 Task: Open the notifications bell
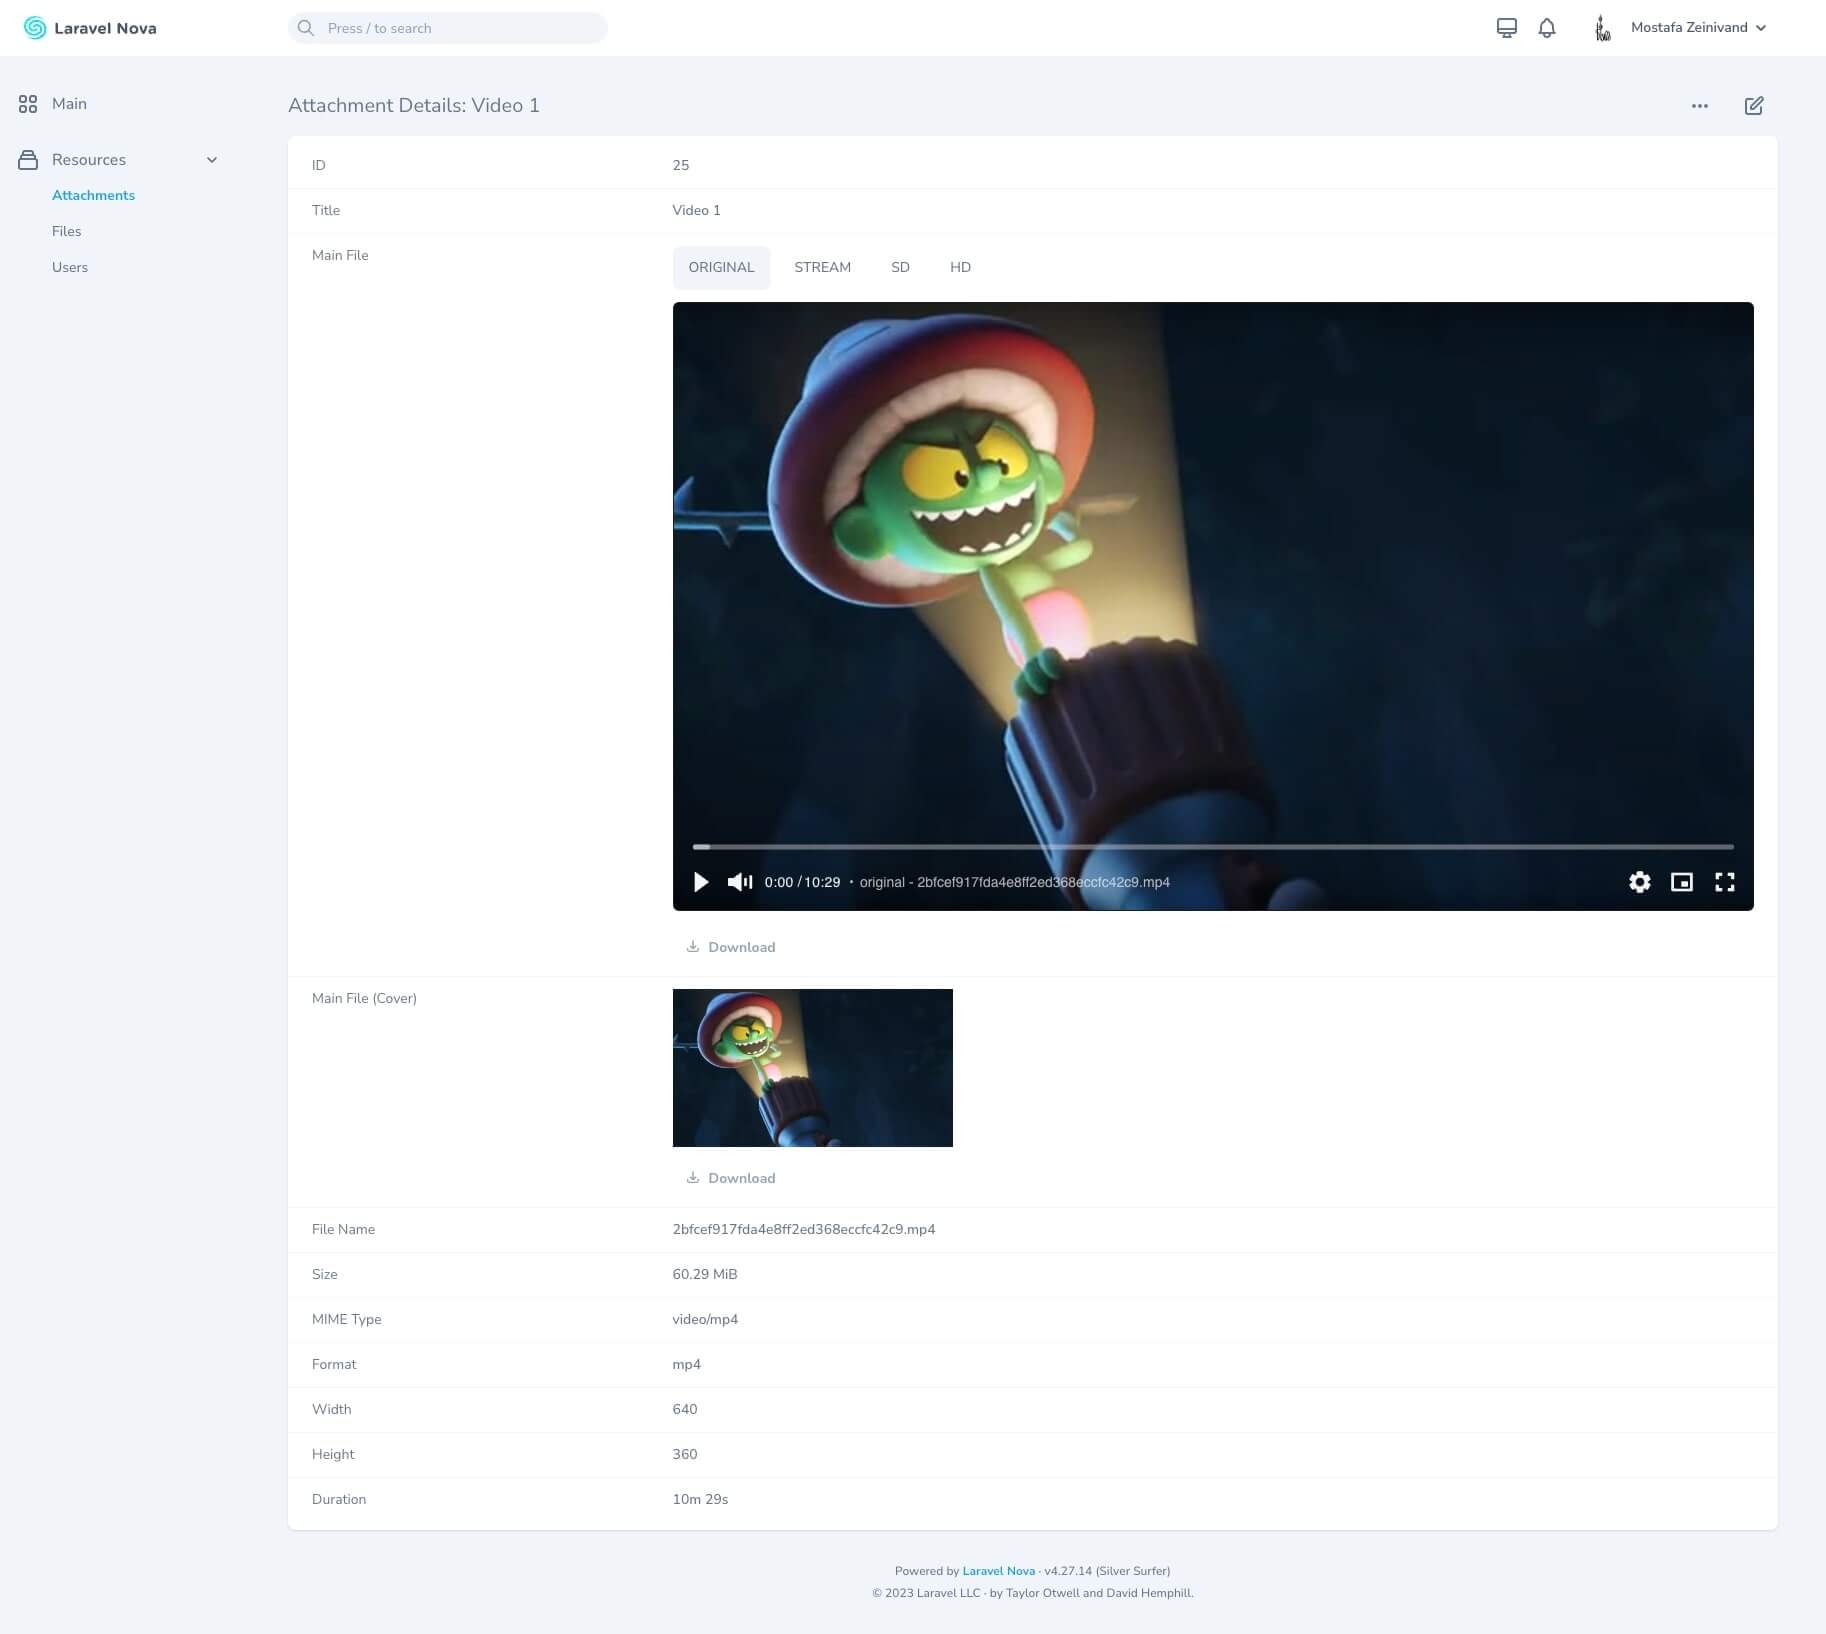pyautogui.click(x=1547, y=28)
